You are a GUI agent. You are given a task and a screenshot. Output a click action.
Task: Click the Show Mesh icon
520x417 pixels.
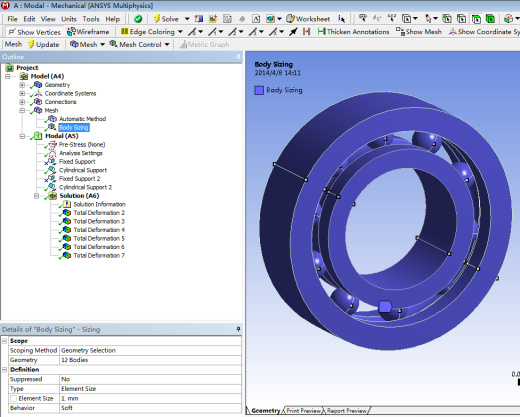(x=400, y=32)
